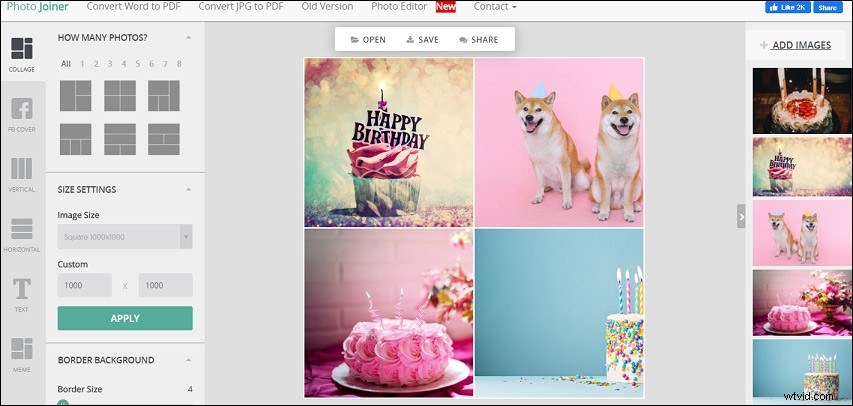This screenshot has width=853, height=406.
Task: Expand the Contact dropdown menu
Action: [495, 7]
